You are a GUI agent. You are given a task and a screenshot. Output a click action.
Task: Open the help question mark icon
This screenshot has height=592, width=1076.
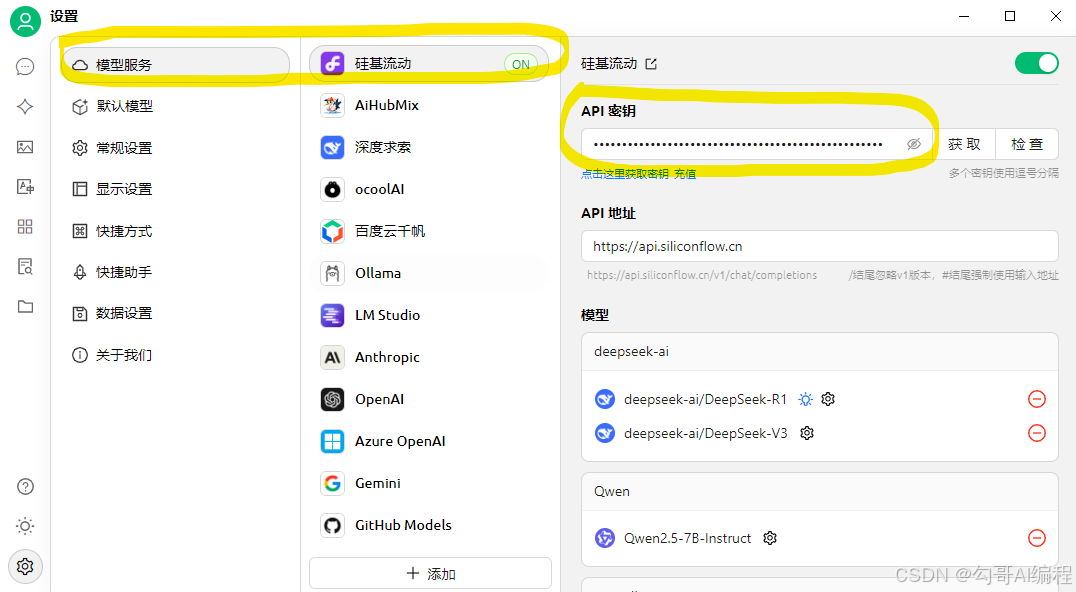[25, 486]
